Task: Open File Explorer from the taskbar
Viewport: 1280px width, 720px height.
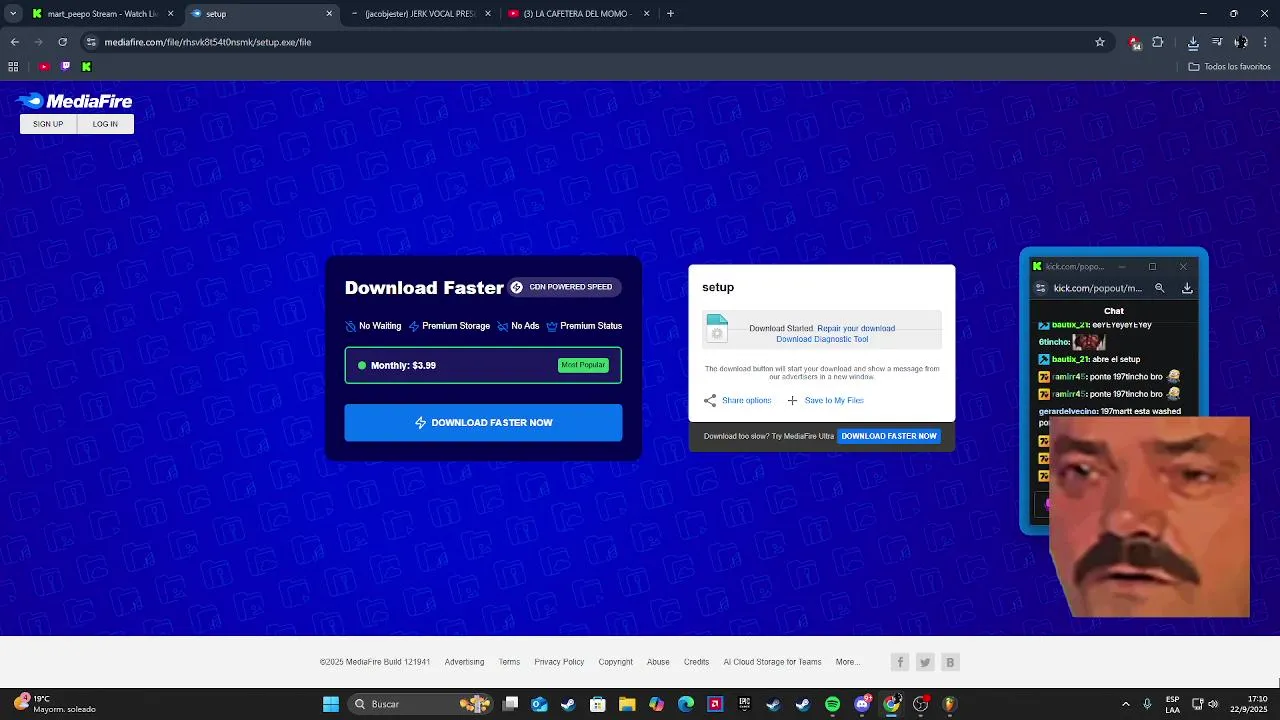Action: (627, 704)
